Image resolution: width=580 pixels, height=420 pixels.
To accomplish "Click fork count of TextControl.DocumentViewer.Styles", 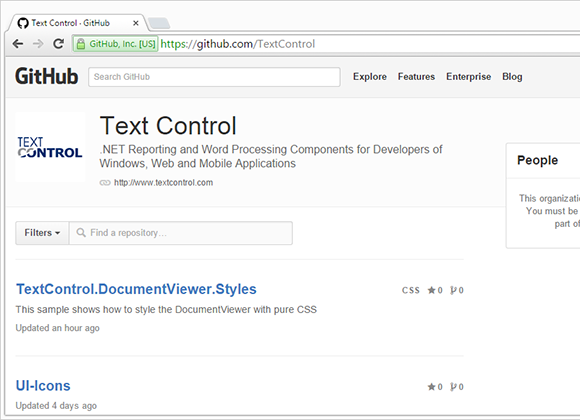I will pos(457,290).
